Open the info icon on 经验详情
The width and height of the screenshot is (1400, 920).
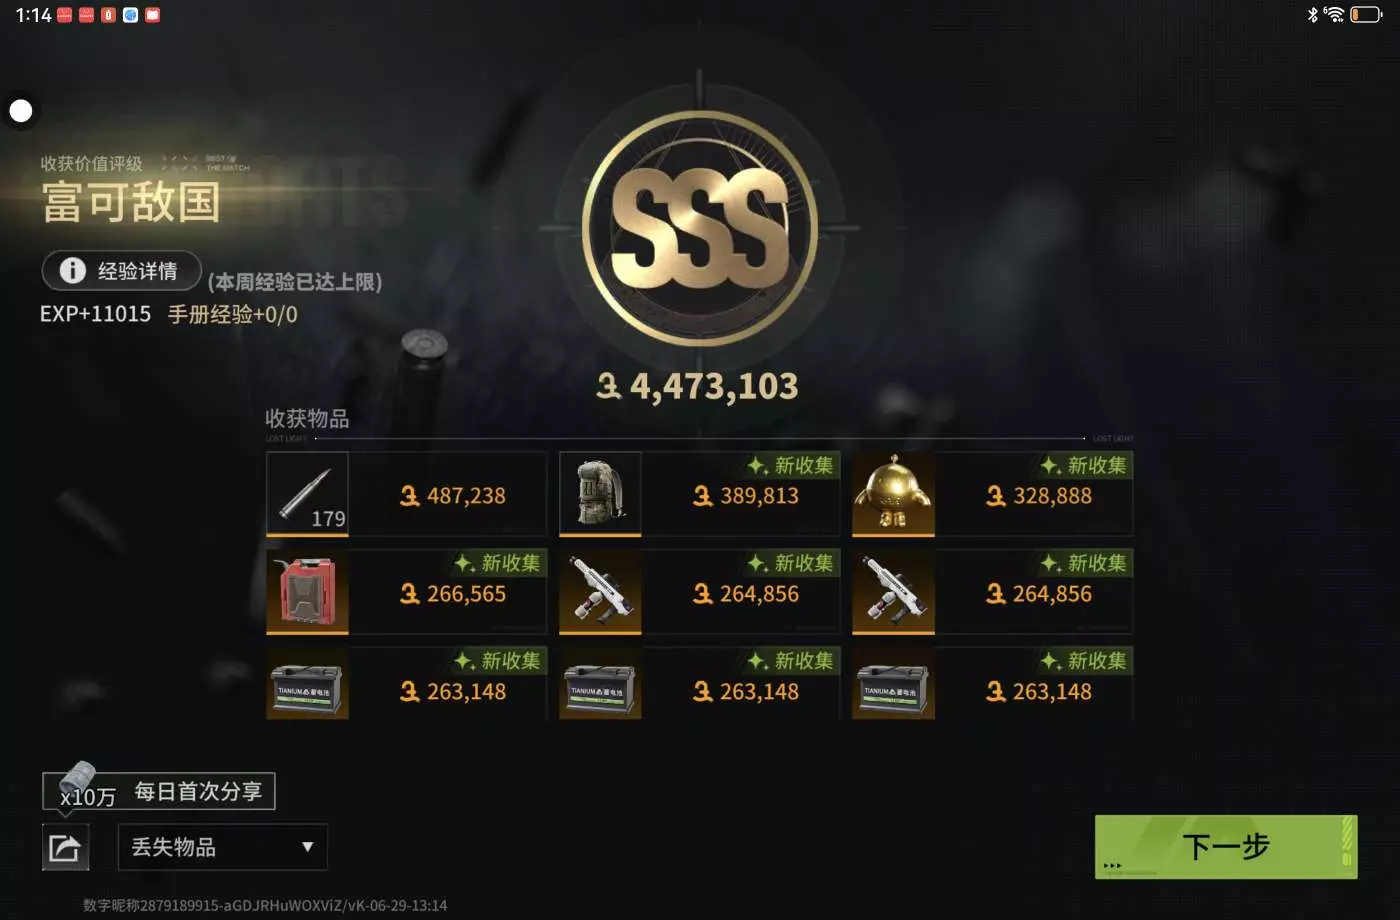point(72,271)
